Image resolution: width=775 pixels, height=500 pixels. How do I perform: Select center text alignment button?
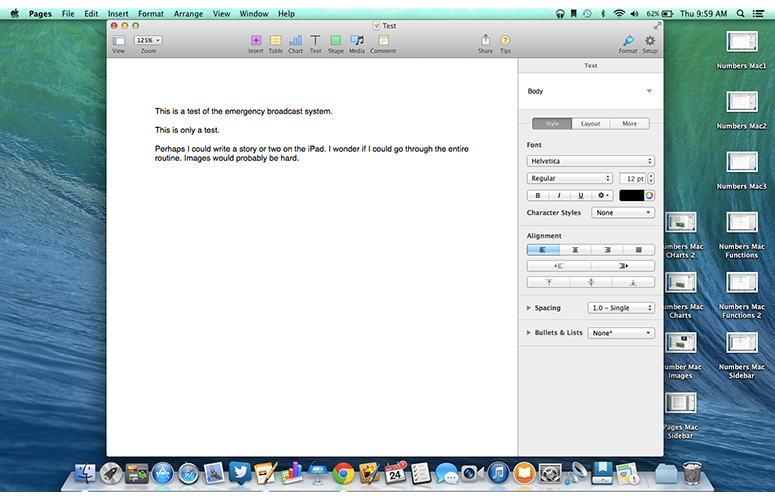click(x=575, y=250)
